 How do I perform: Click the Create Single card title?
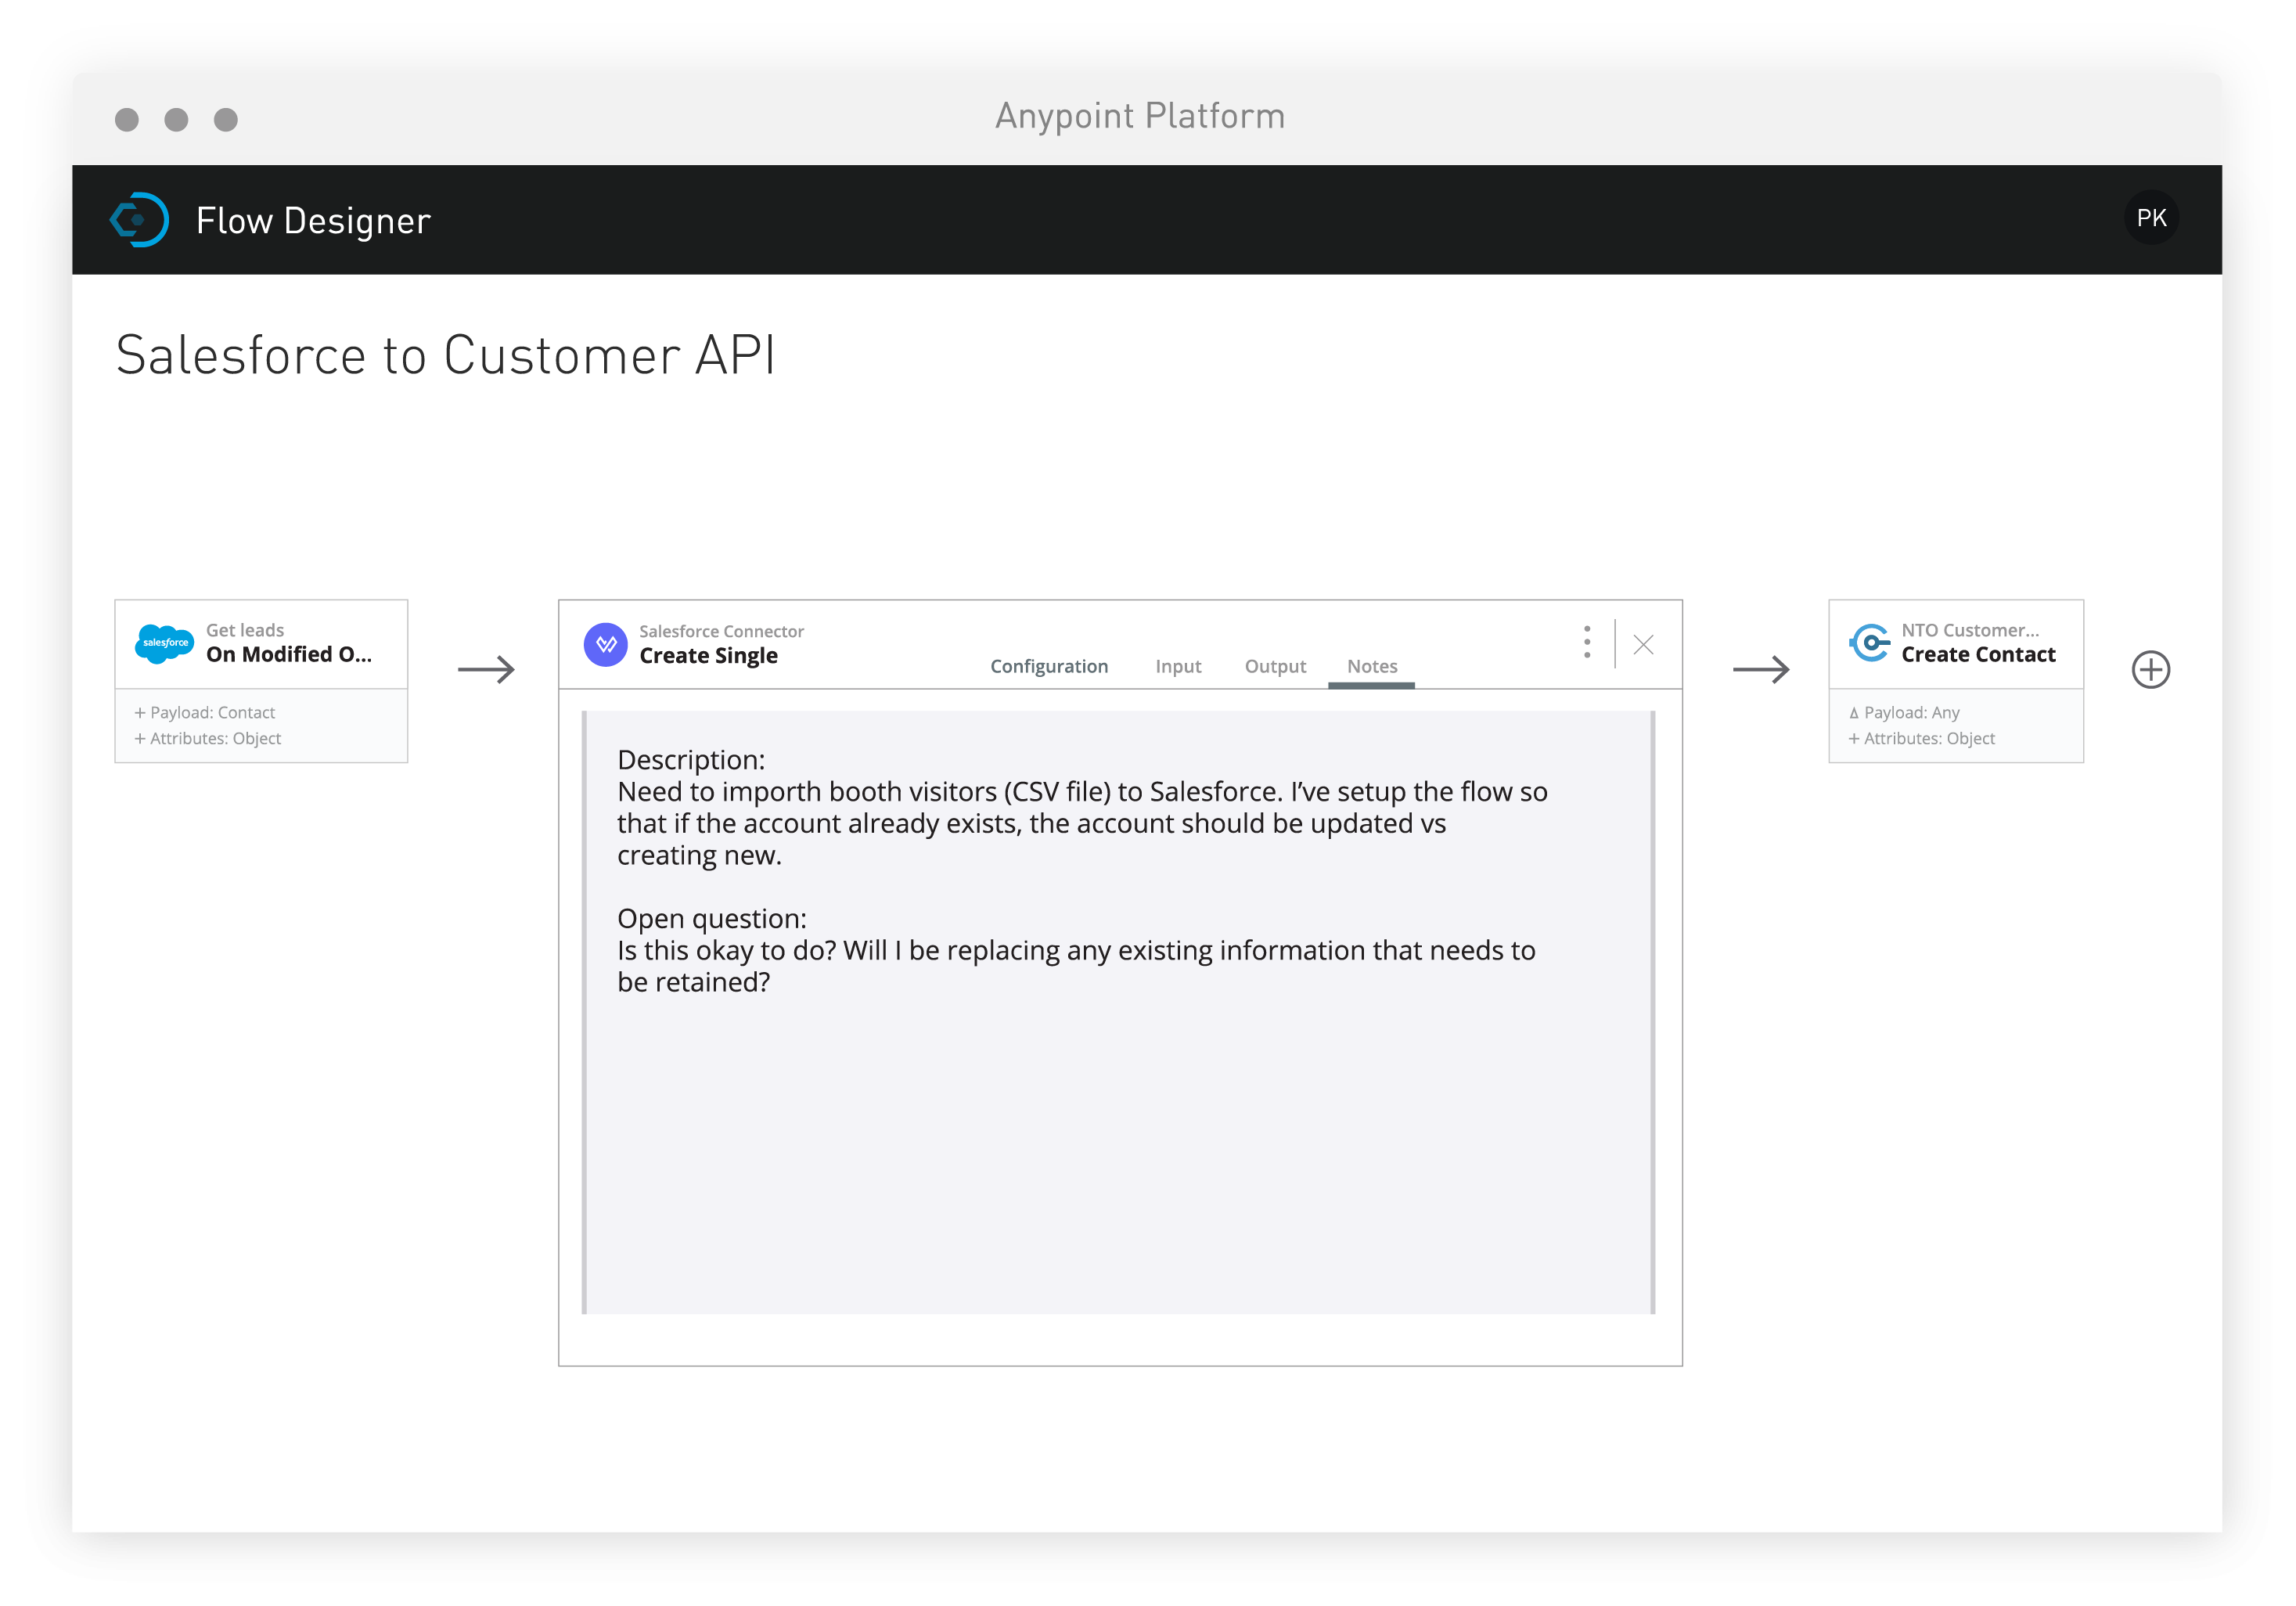[708, 656]
